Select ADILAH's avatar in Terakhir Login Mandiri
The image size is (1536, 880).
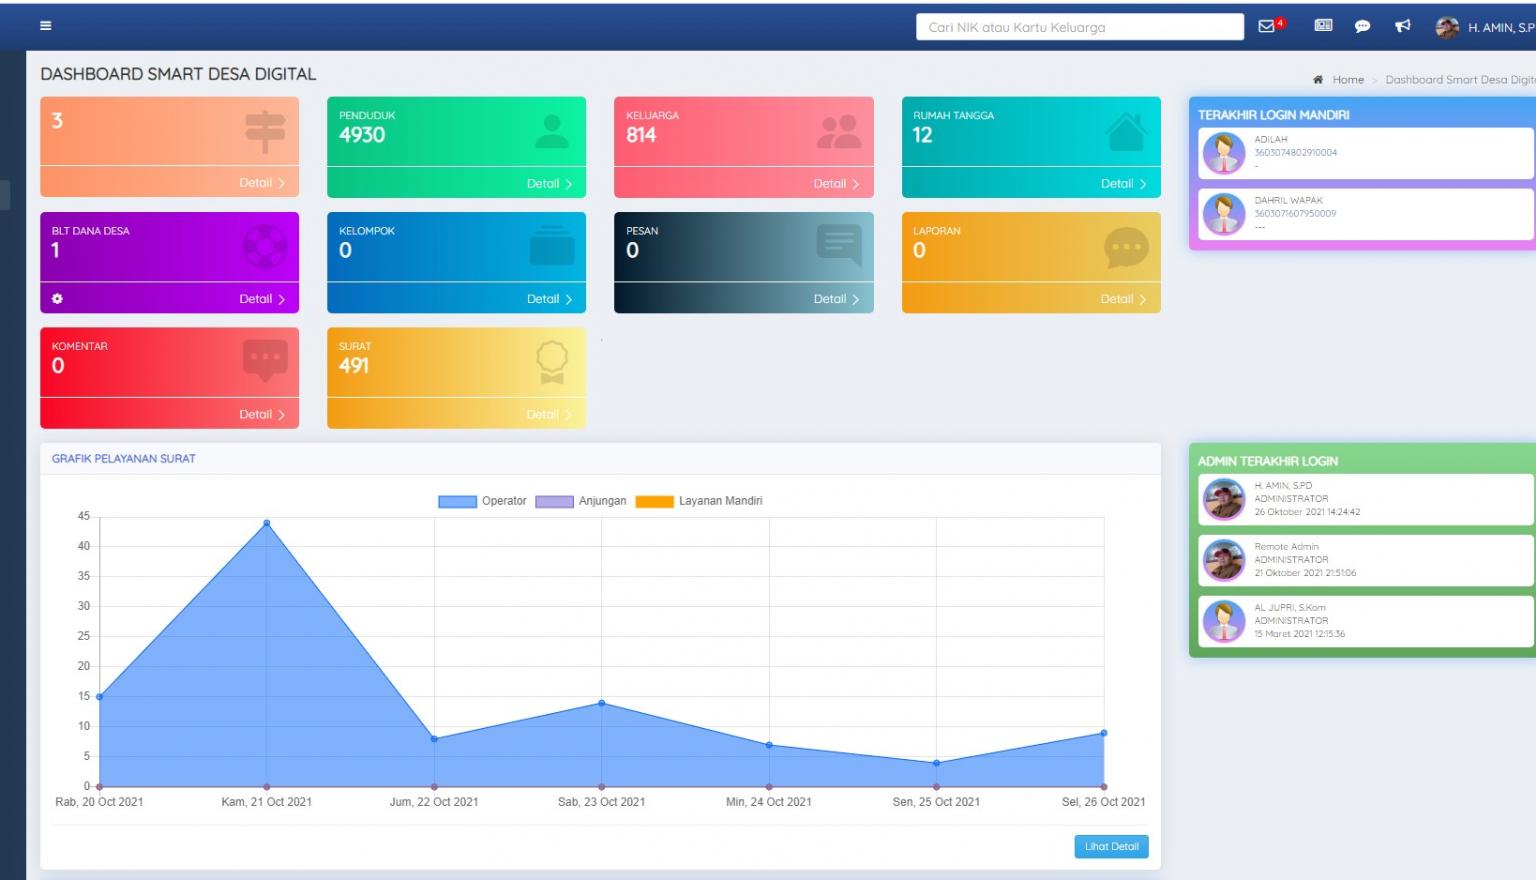coord(1223,153)
